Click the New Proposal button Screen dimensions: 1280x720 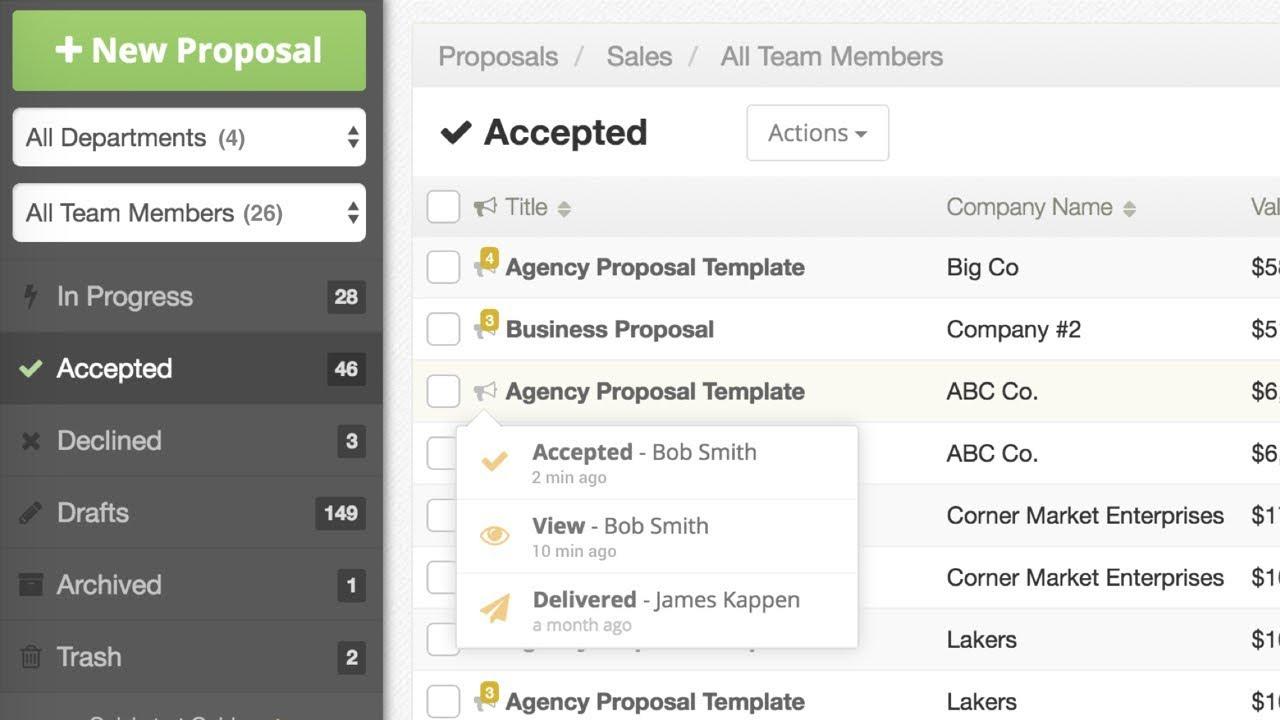pos(189,51)
